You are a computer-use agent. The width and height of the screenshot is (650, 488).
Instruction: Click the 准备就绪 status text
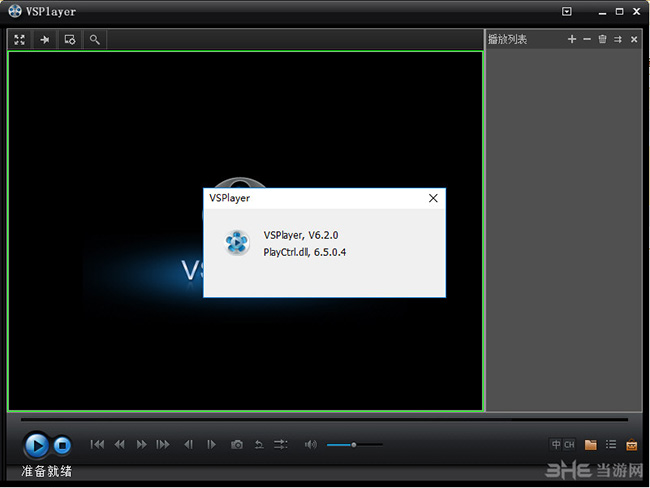pos(46,471)
